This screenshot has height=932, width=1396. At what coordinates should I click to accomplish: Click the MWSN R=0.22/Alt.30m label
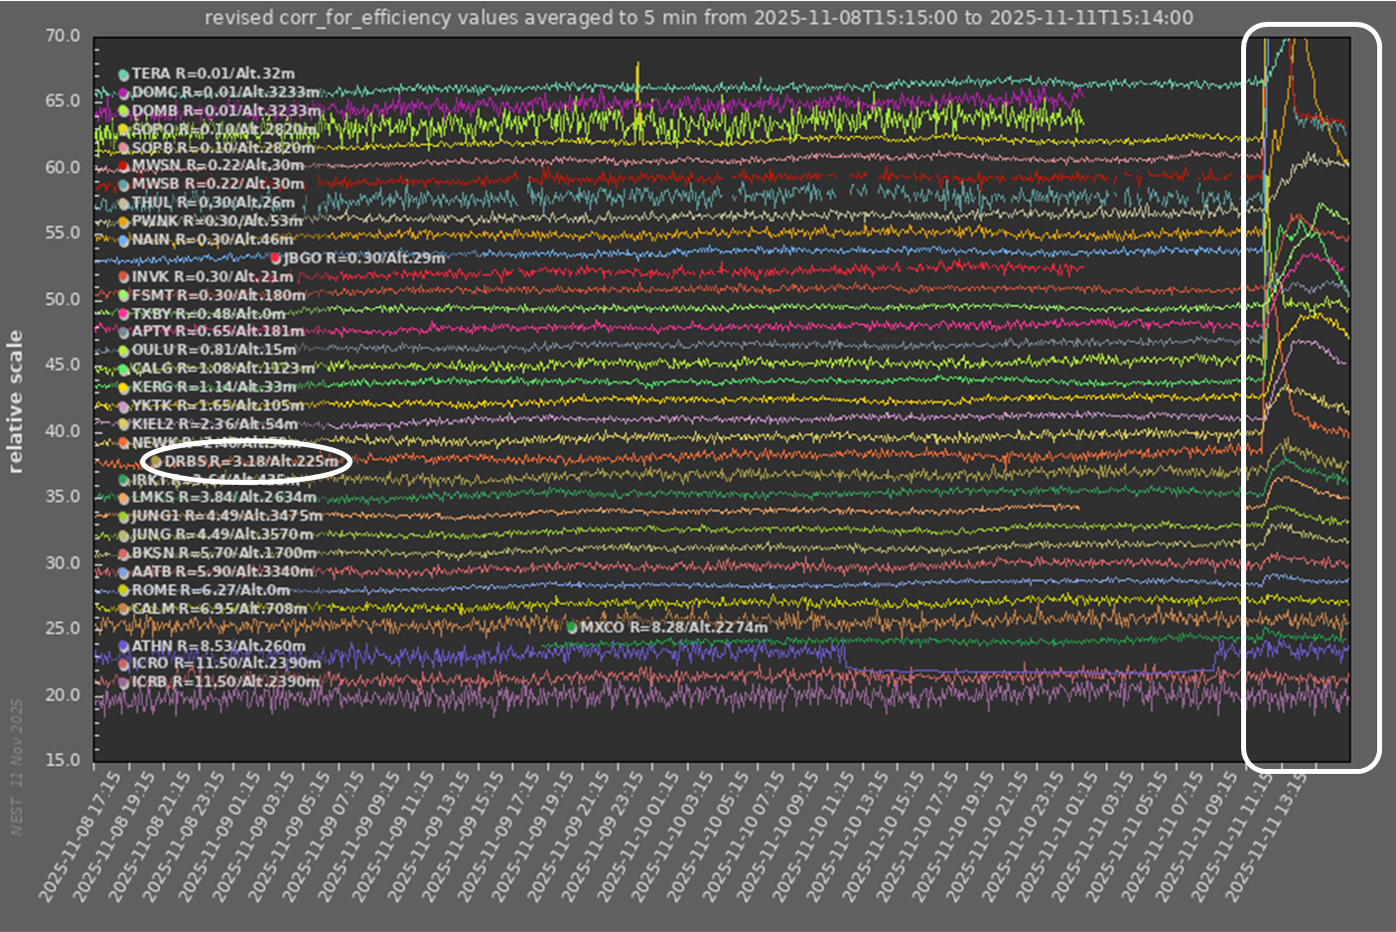pyautogui.click(x=217, y=166)
